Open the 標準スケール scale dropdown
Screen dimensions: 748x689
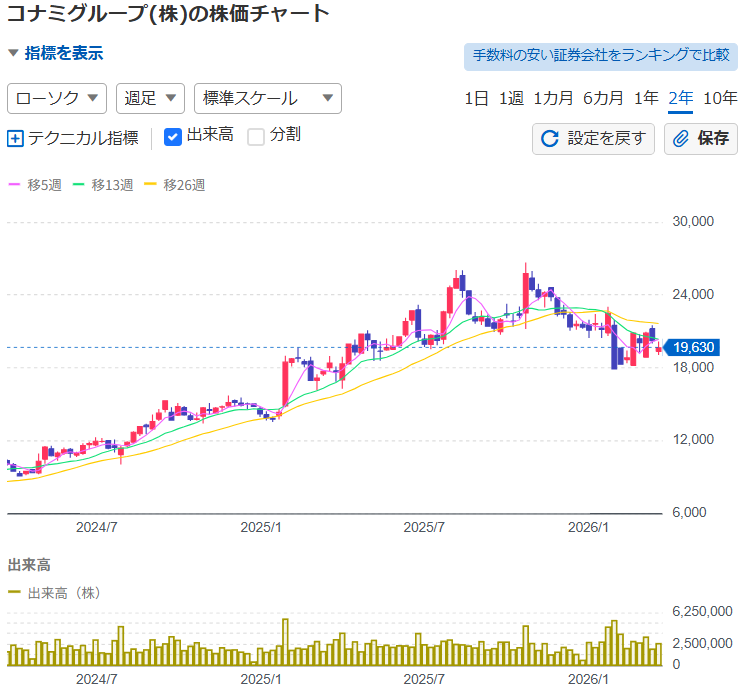click(267, 98)
